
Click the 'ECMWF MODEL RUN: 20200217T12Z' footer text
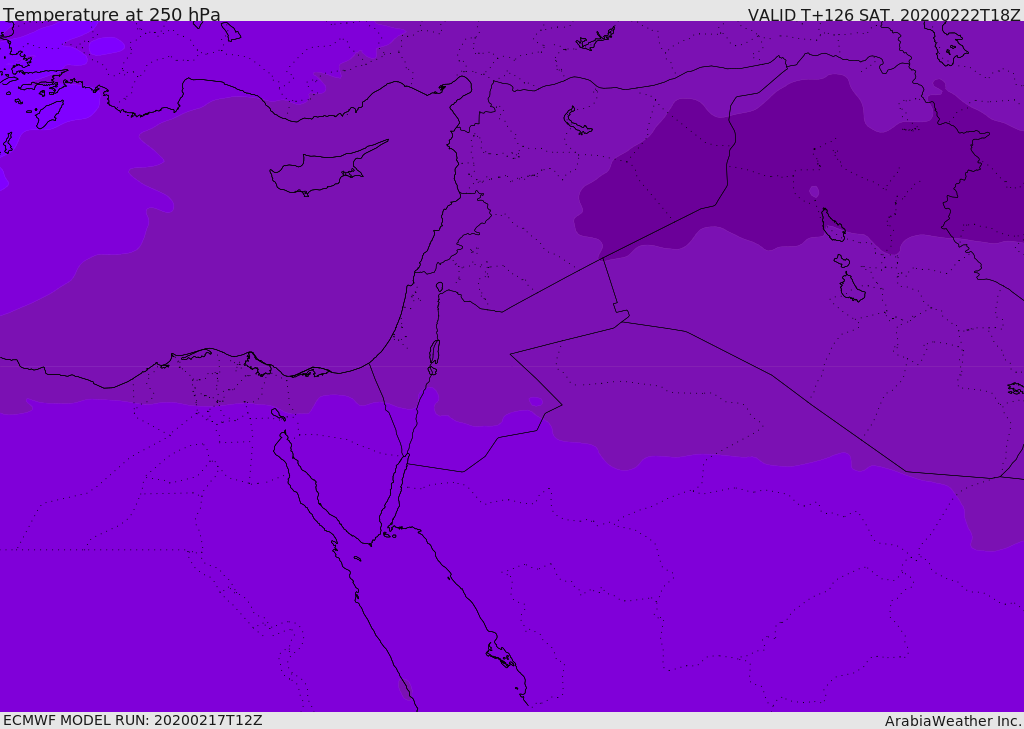click(x=133, y=721)
